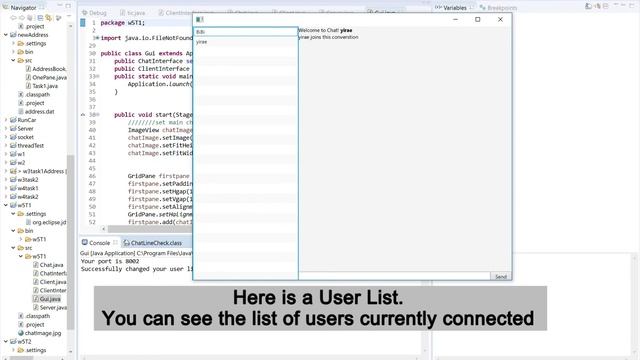Click the w5T2 project icon
The width and height of the screenshot is (640, 360).
13,342
